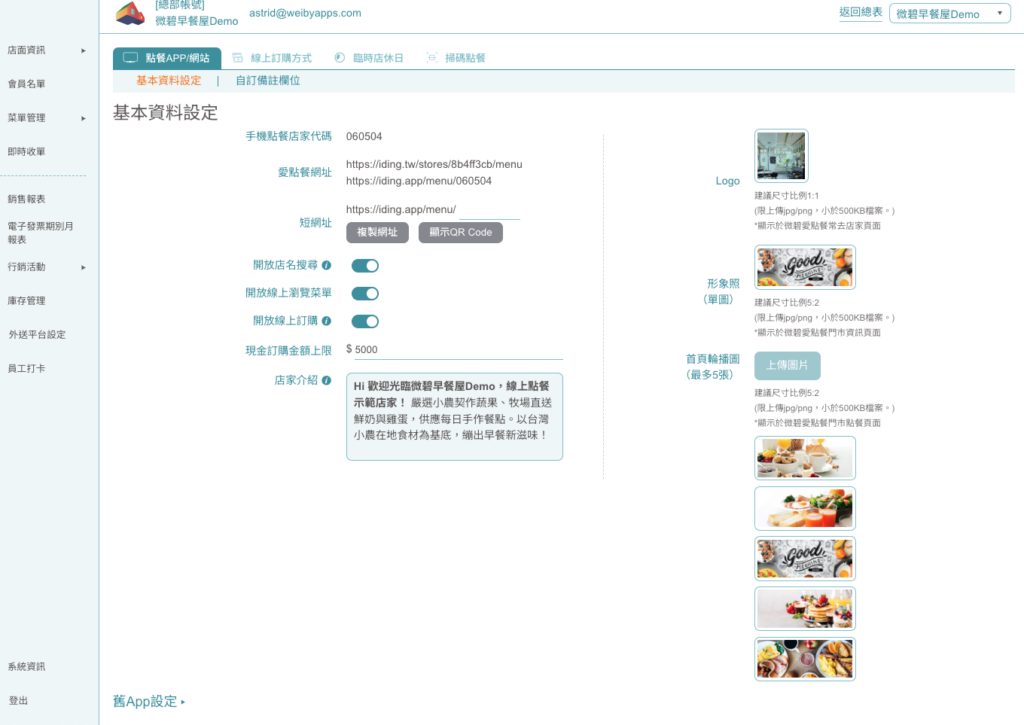Click 登出 to log out
Viewport: 1024px width, 725px height.
[18, 700]
